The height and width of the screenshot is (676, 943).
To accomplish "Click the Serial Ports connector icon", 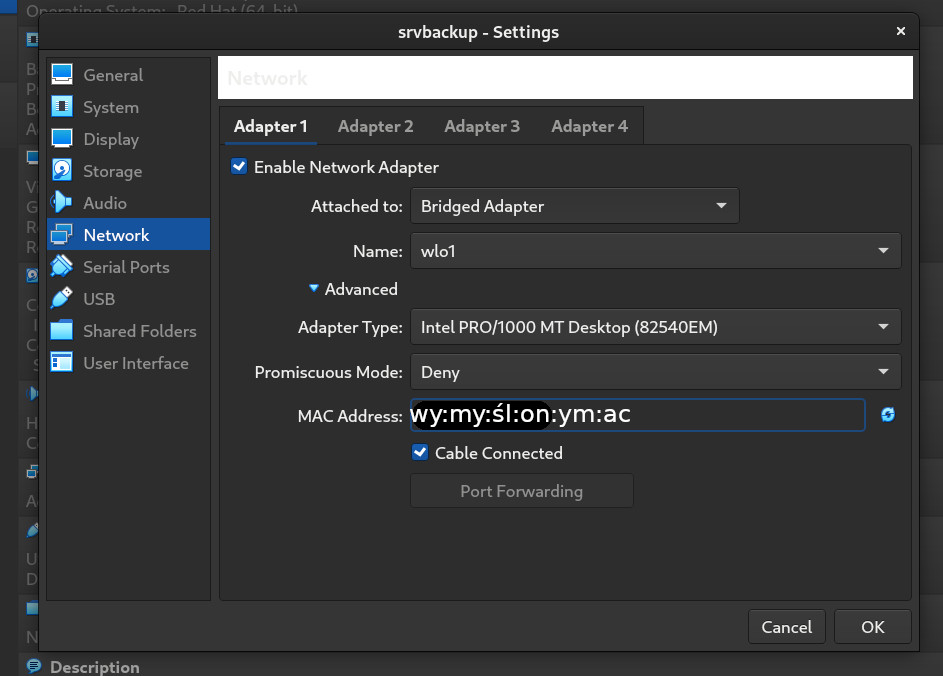I will (x=62, y=267).
